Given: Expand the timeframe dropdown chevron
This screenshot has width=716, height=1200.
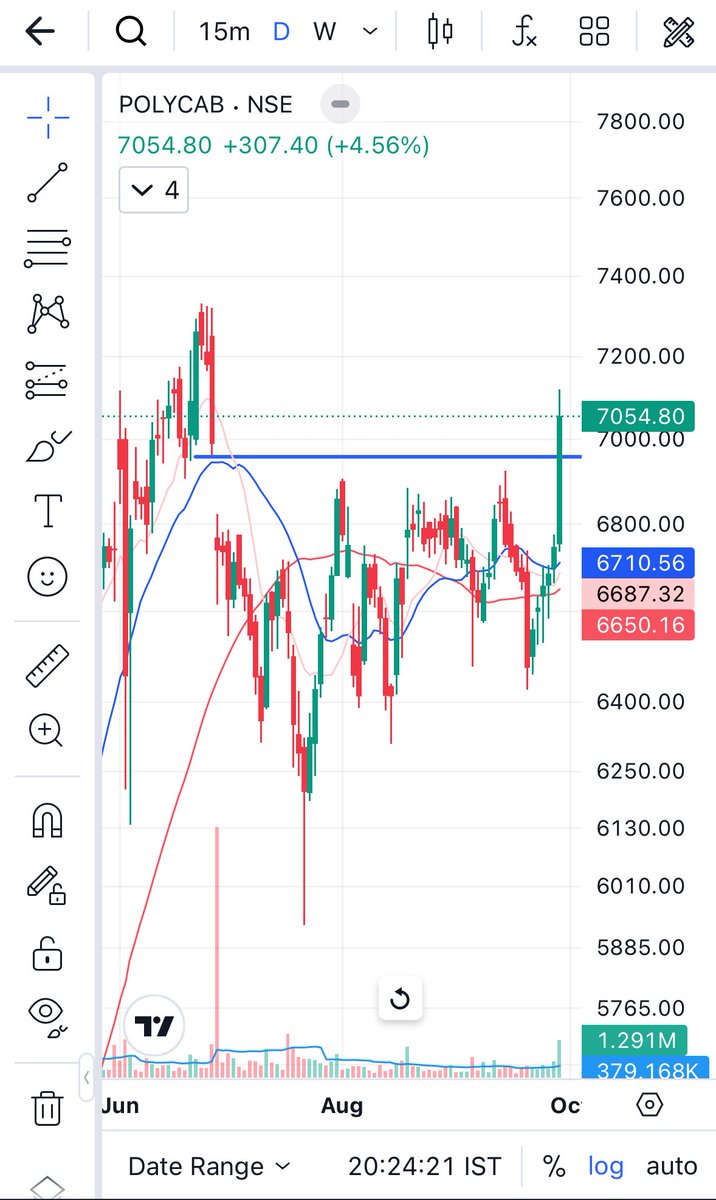Looking at the screenshot, I should pyautogui.click(x=370, y=32).
